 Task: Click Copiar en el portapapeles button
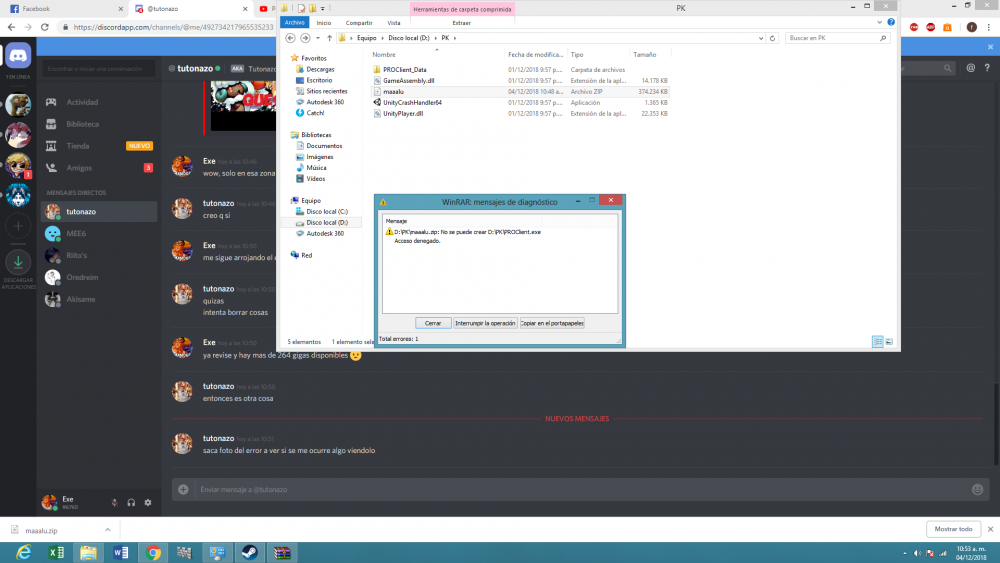tap(552, 323)
